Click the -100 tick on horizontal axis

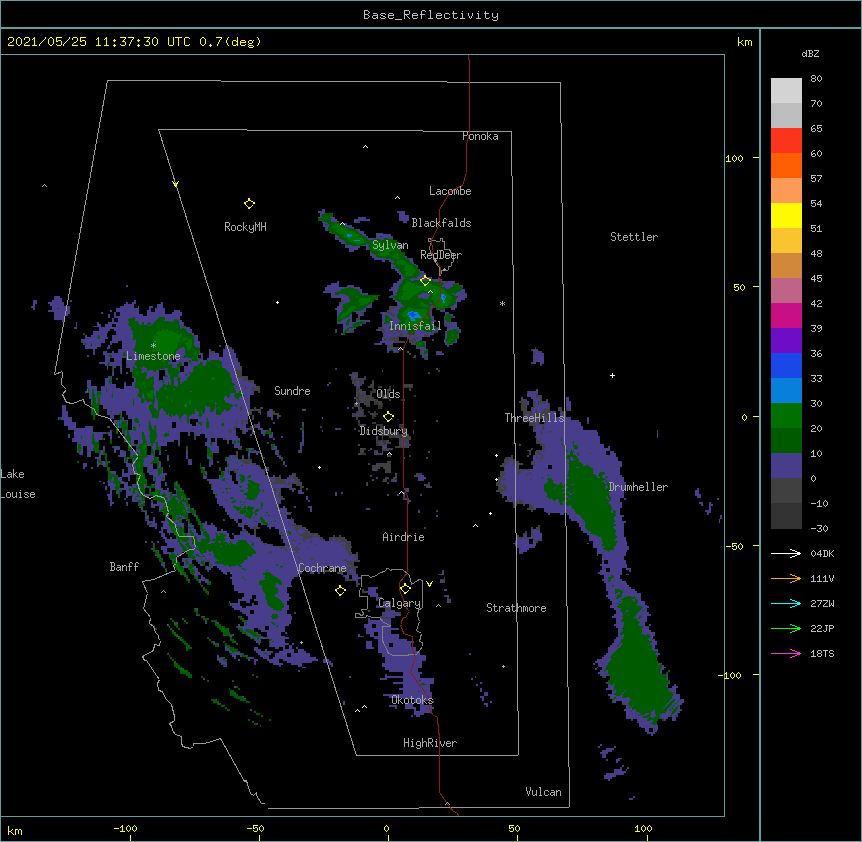pos(126,828)
